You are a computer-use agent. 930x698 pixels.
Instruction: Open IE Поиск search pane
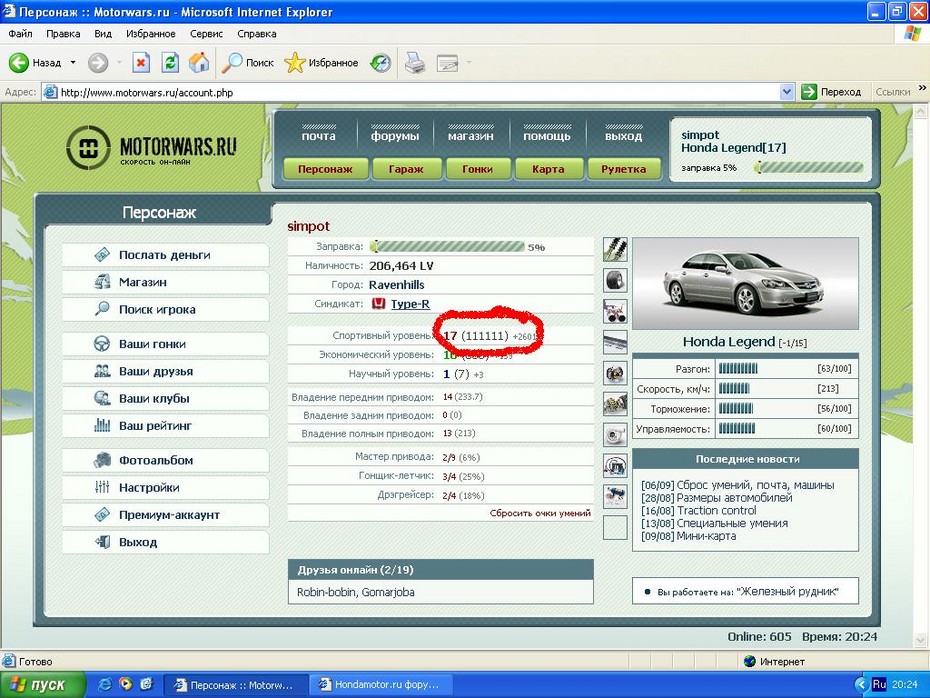tap(248, 62)
